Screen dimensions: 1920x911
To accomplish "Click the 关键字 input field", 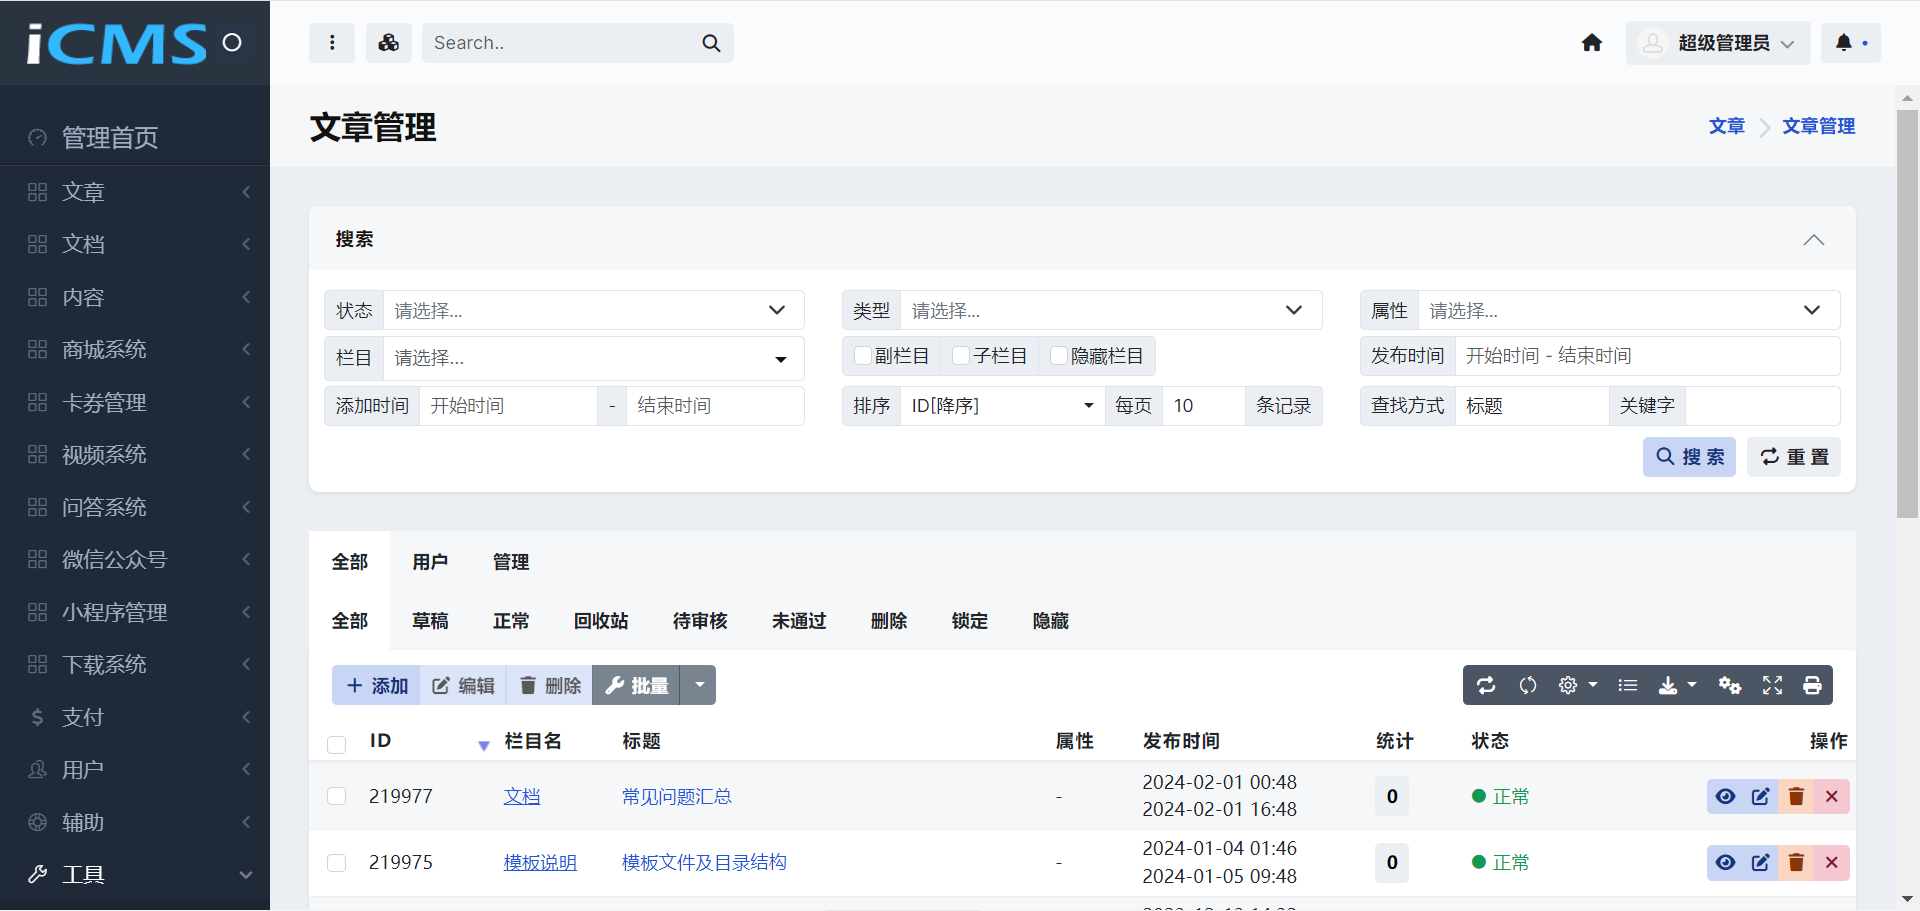I will pos(1762,406).
